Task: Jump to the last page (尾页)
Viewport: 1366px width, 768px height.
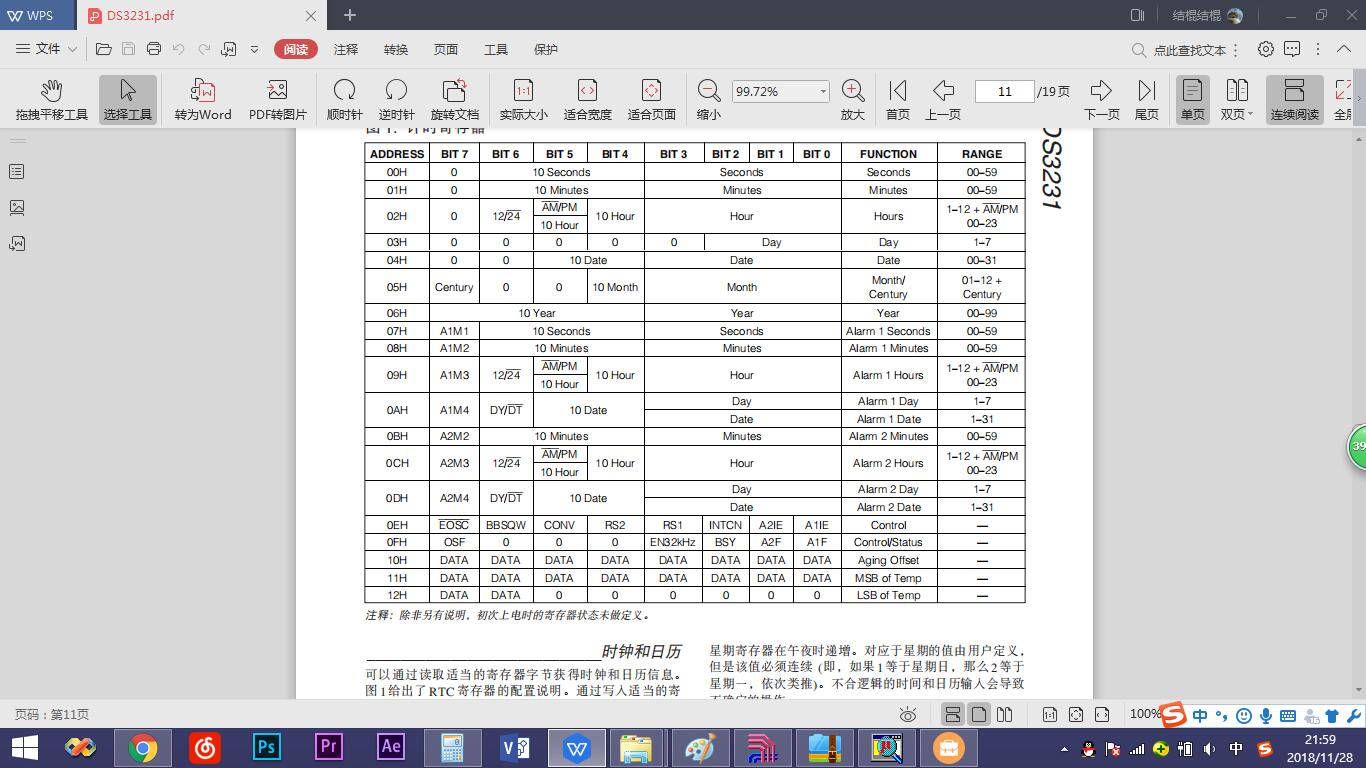Action: (x=1147, y=100)
